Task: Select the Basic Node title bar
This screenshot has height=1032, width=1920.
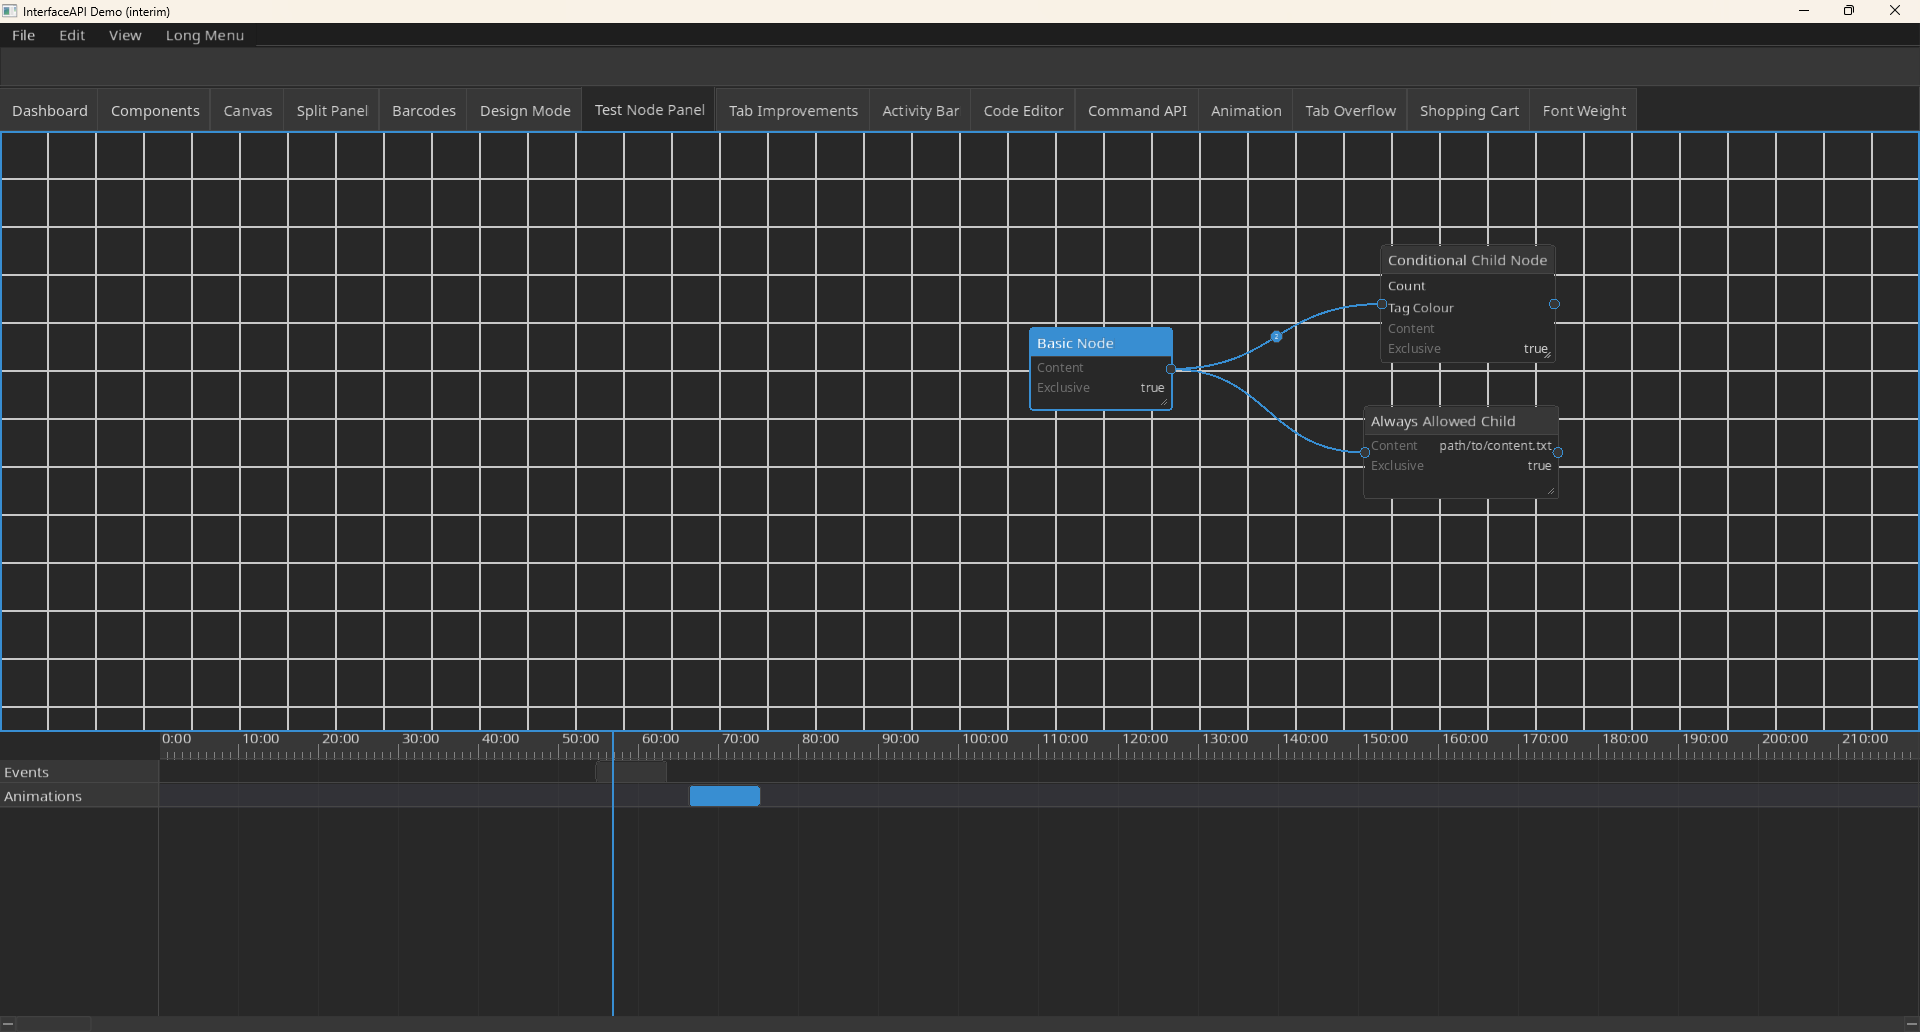Action: (x=1101, y=343)
